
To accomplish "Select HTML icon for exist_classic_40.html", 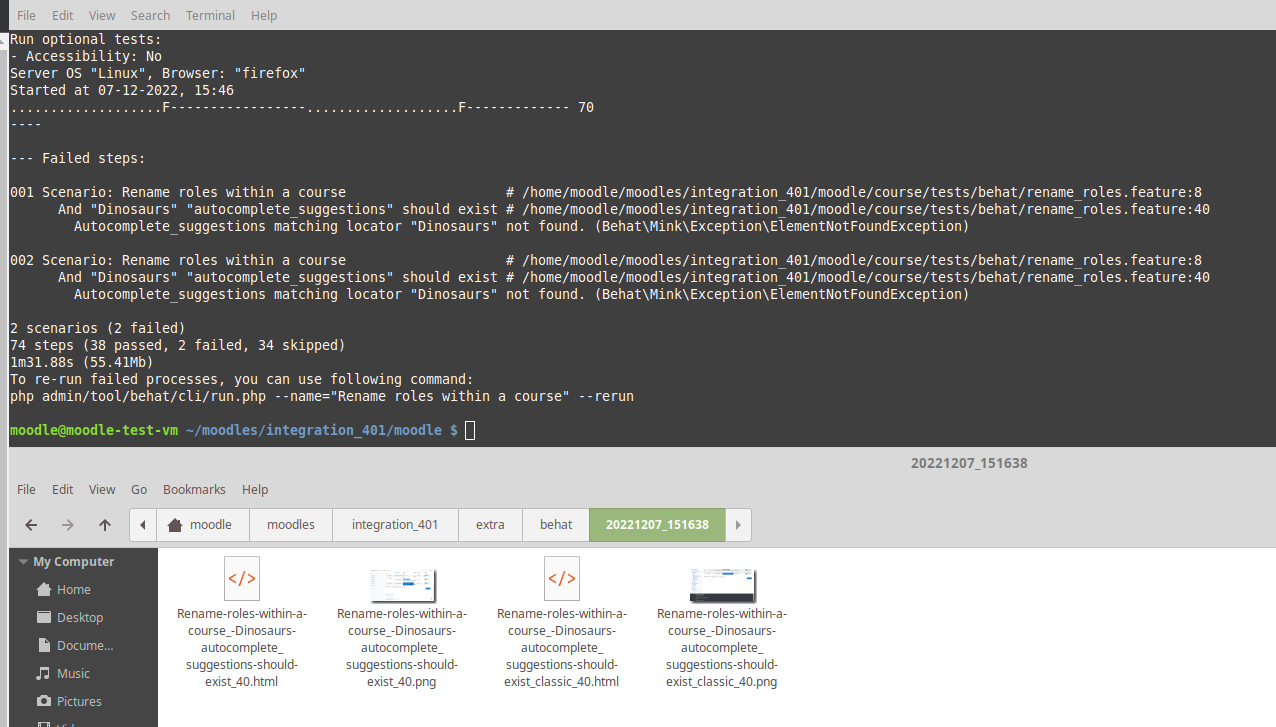I will [x=562, y=578].
